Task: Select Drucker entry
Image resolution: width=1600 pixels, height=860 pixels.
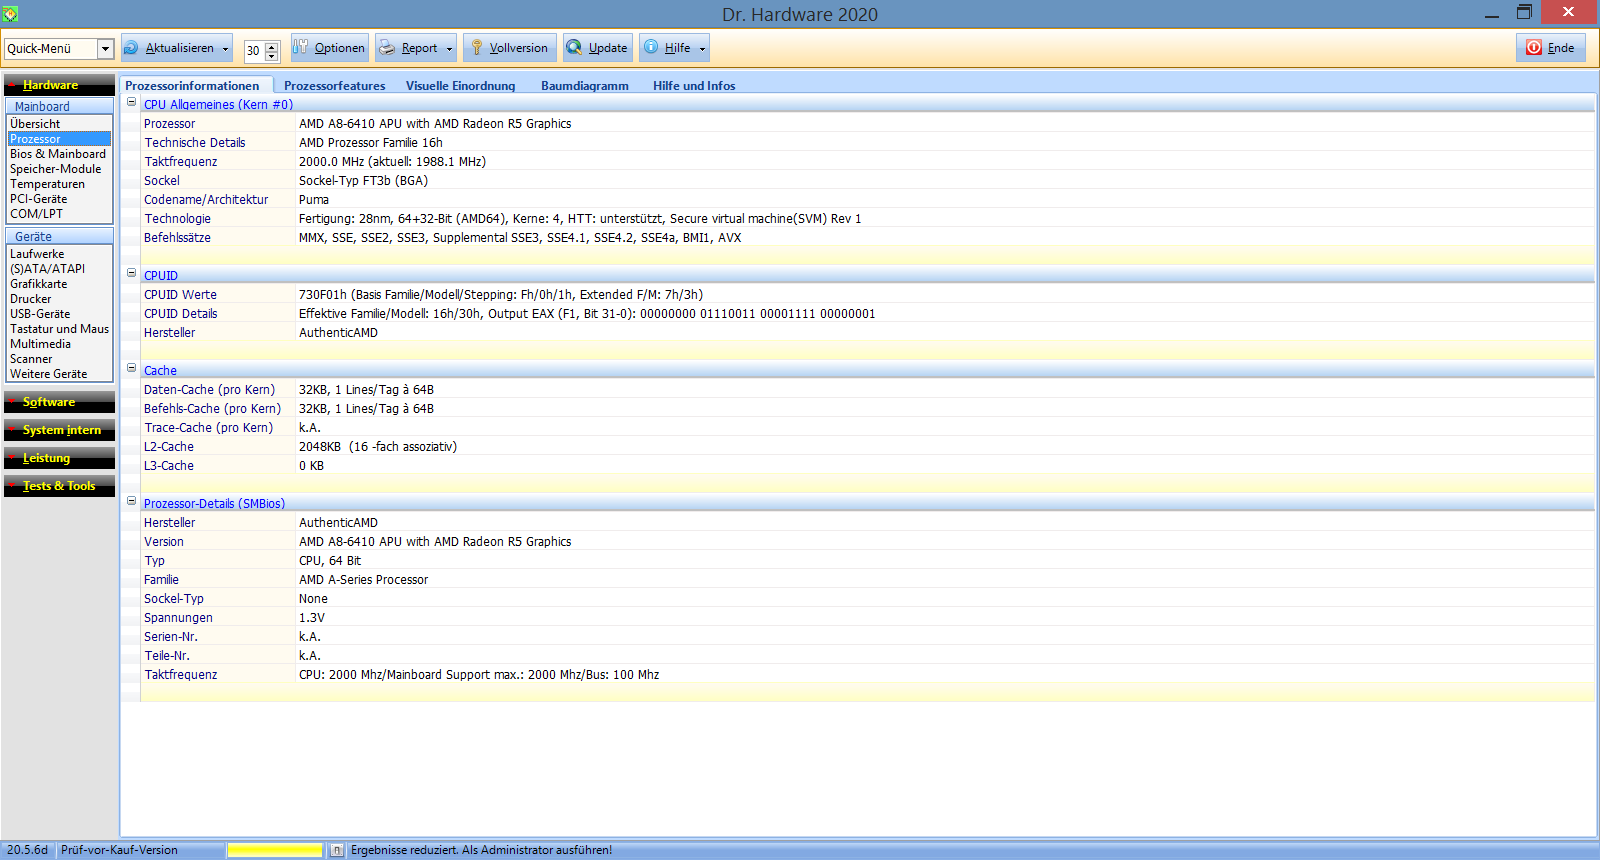Action: (x=60, y=299)
